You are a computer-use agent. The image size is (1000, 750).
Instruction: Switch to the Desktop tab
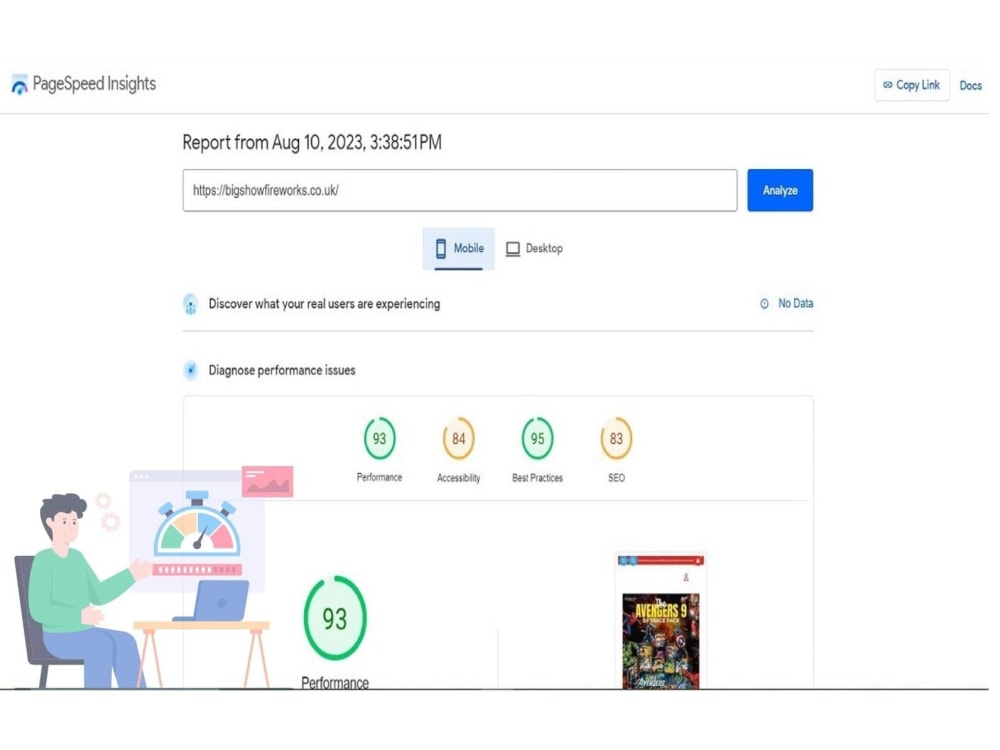tap(534, 248)
